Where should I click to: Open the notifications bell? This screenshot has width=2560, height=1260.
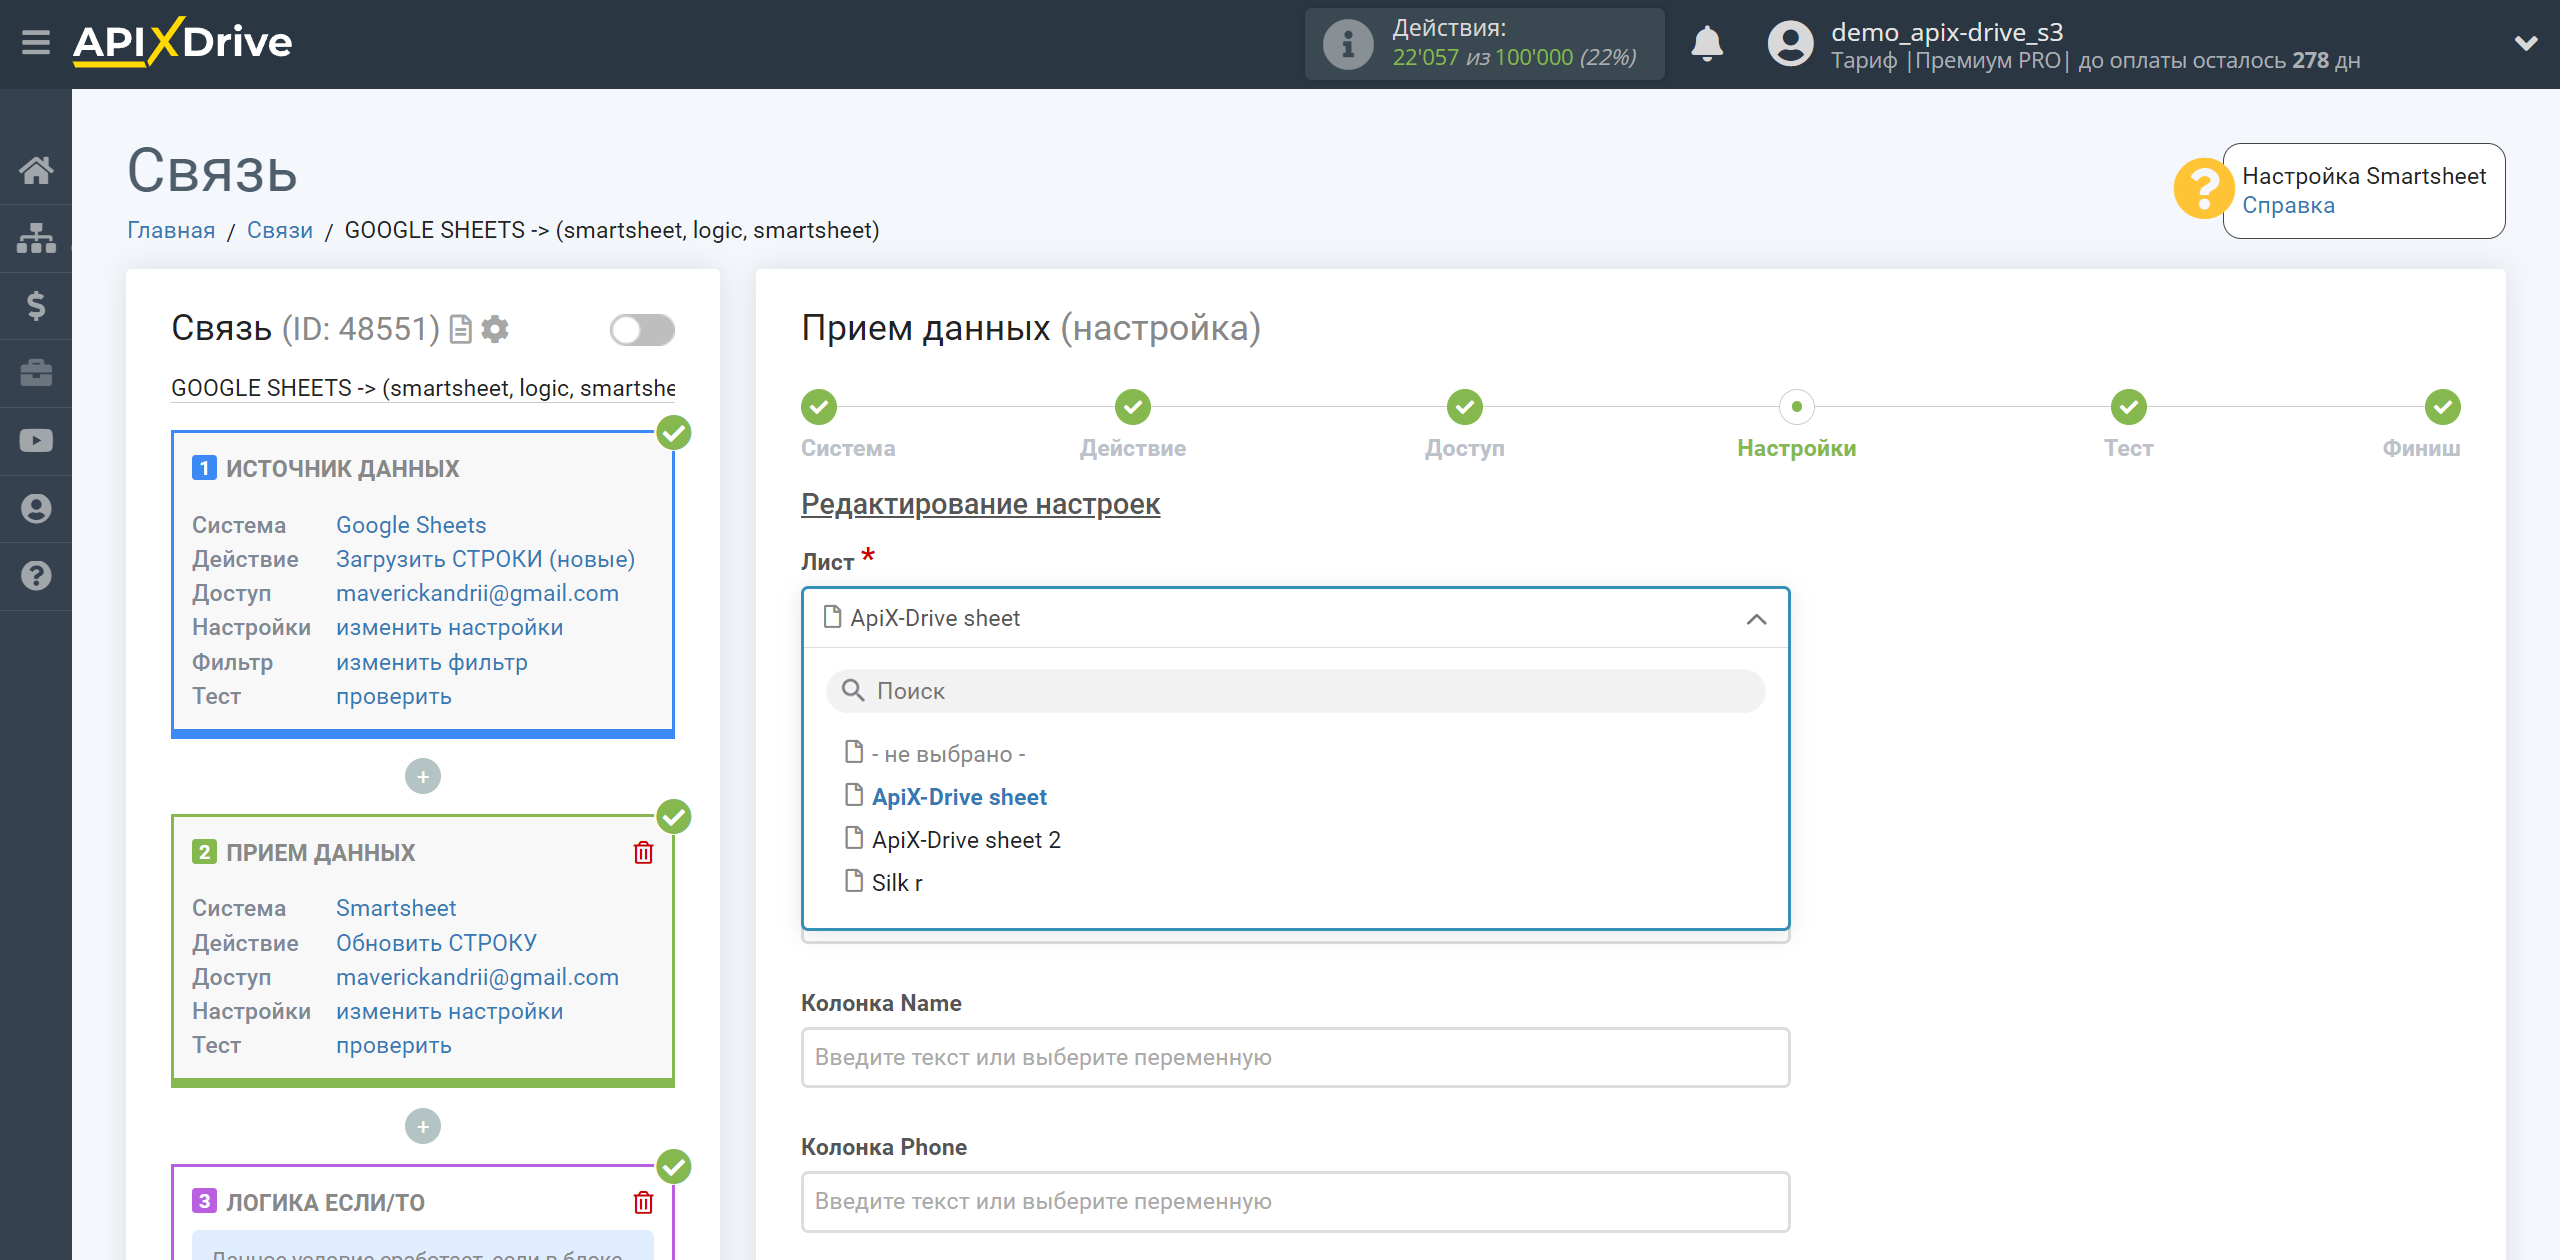[1707, 44]
